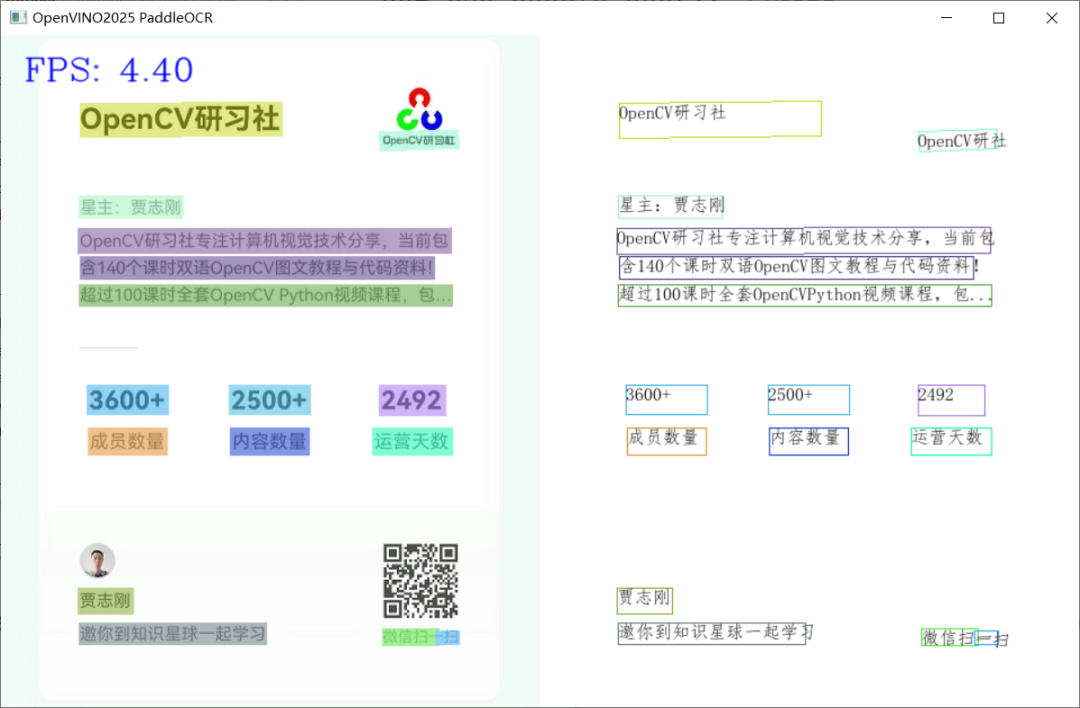Click highlighted line '含140个课时双语OpenCV图文教程'
Viewport: 1080px width, 708px height.
click(256, 267)
